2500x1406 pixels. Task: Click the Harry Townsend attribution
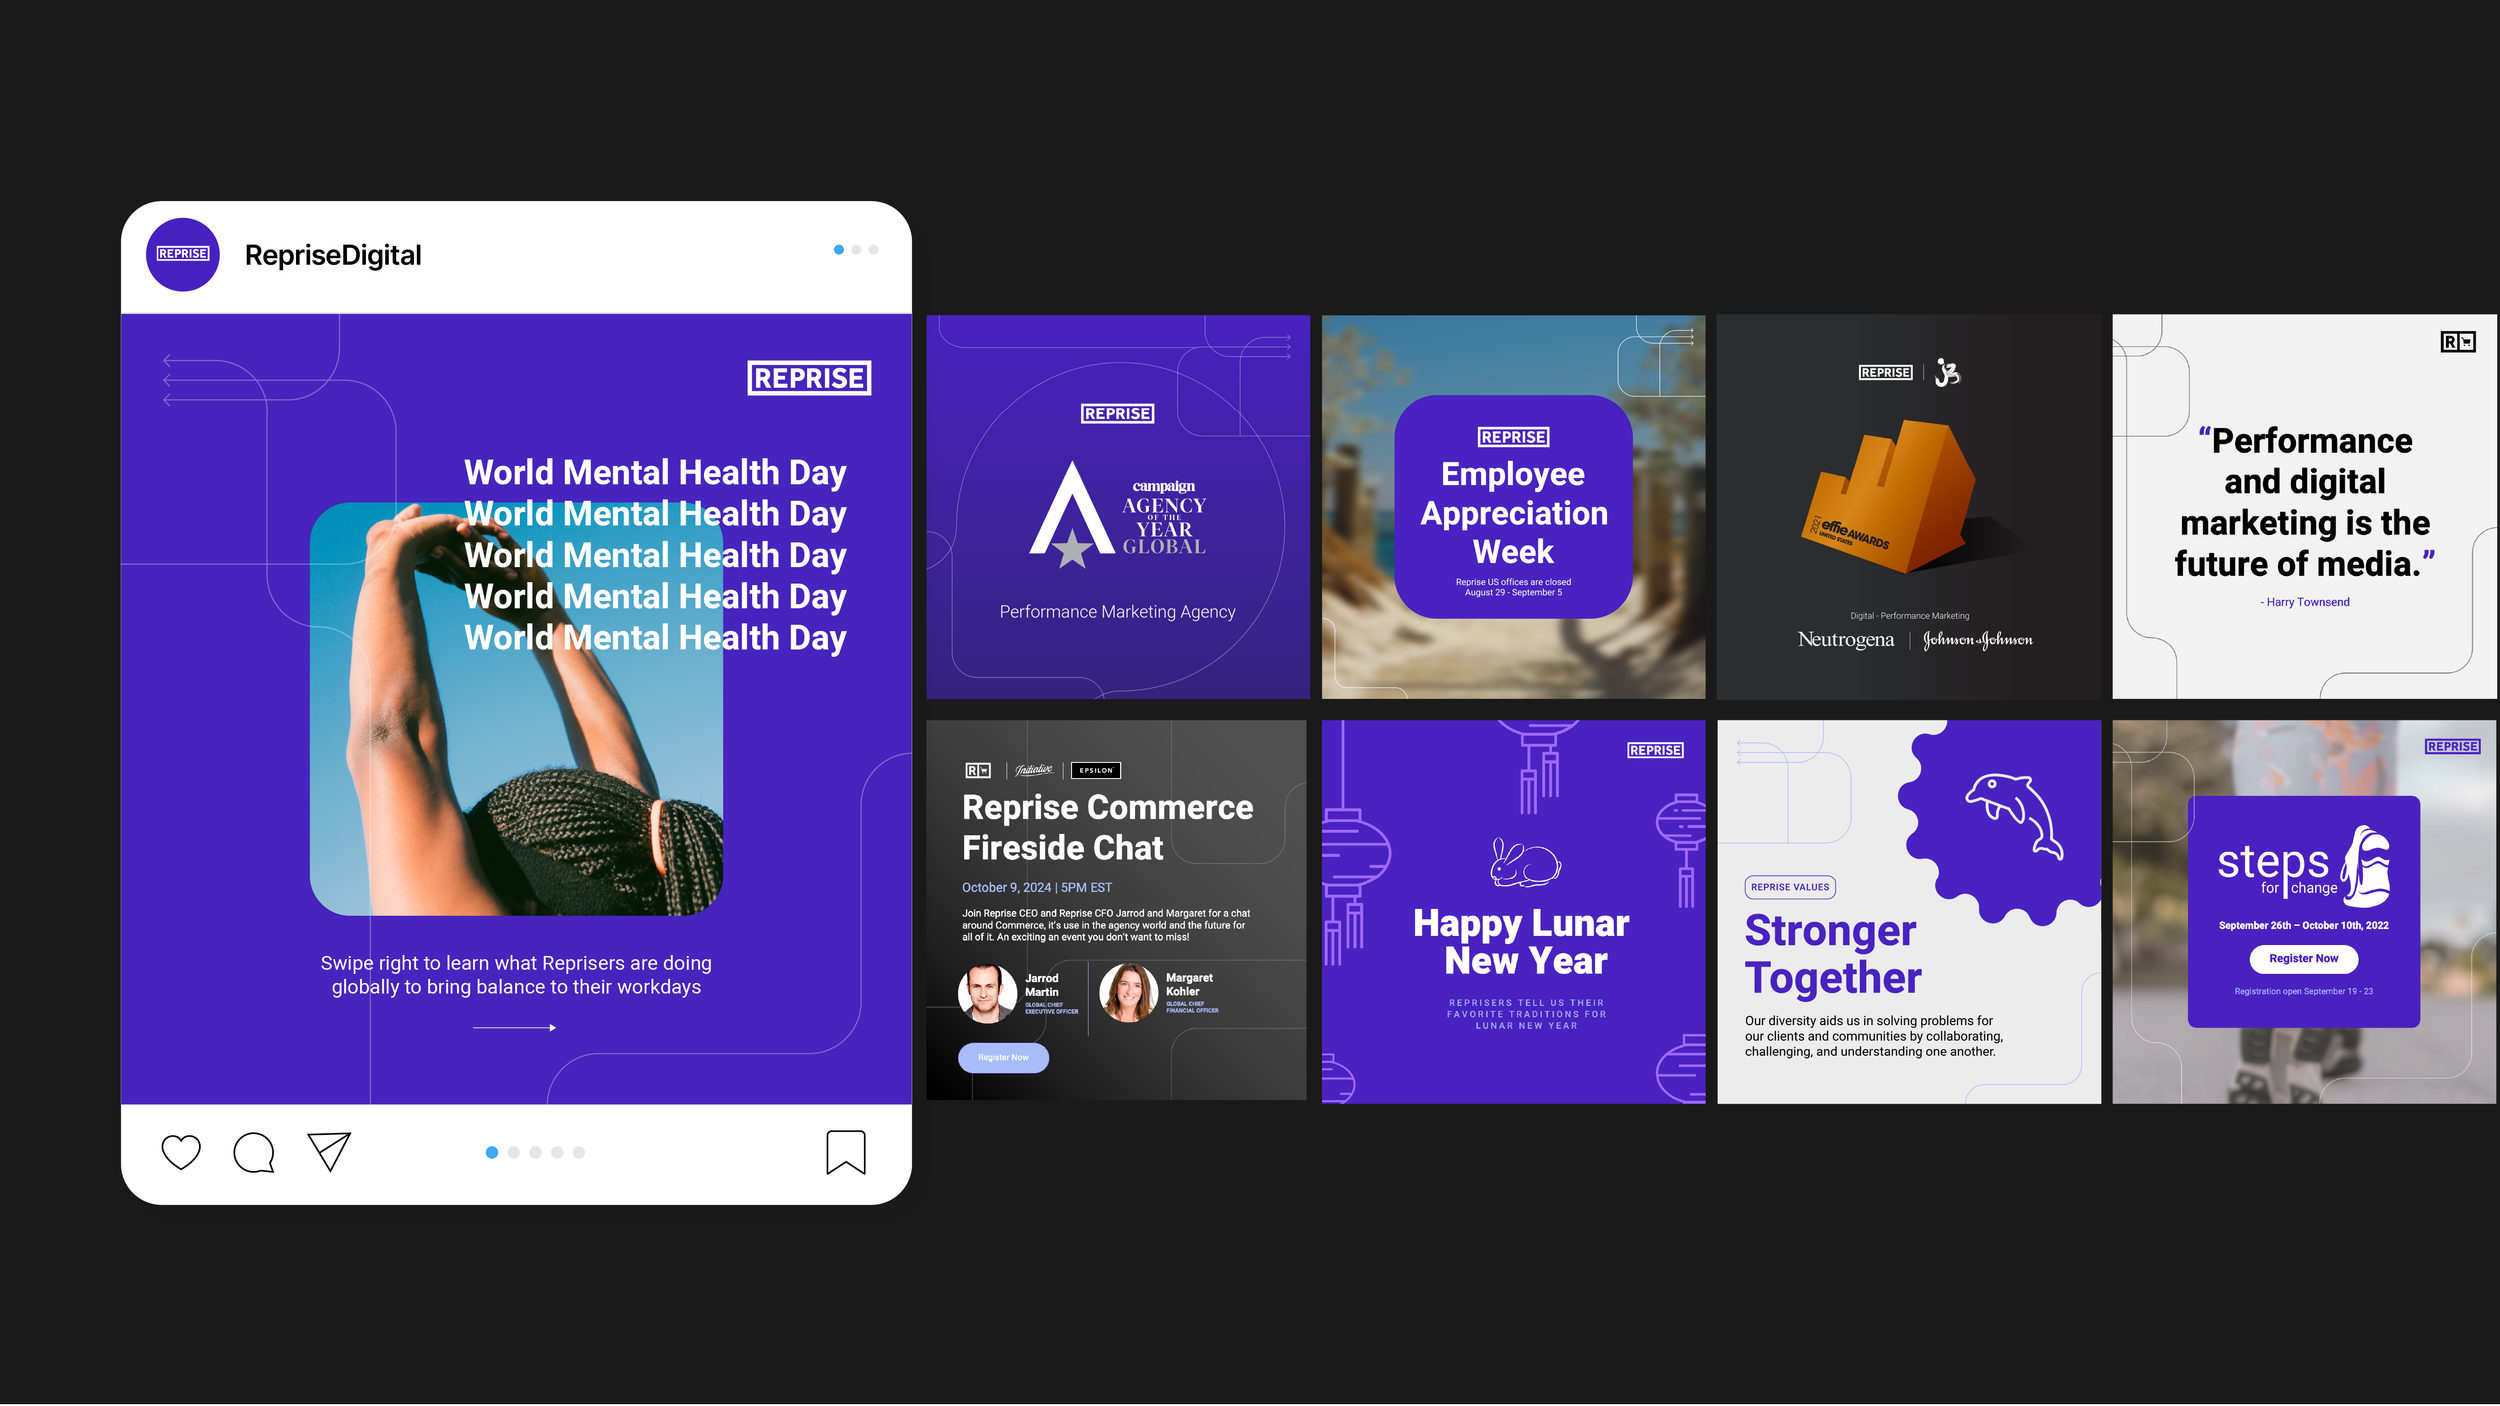click(2304, 603)
